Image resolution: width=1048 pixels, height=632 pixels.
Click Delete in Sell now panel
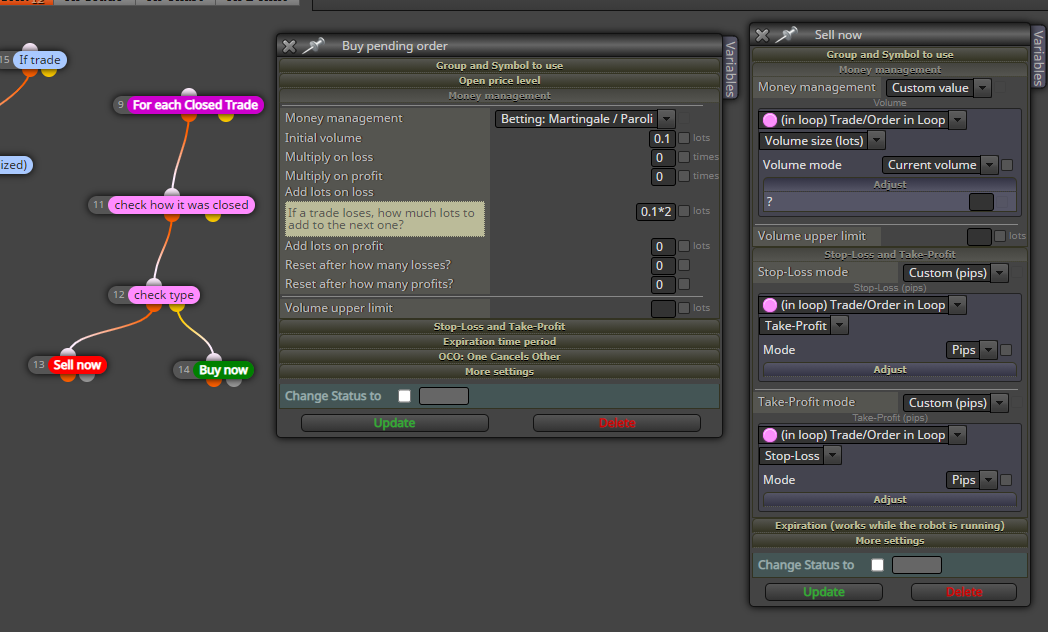(964, 592)
